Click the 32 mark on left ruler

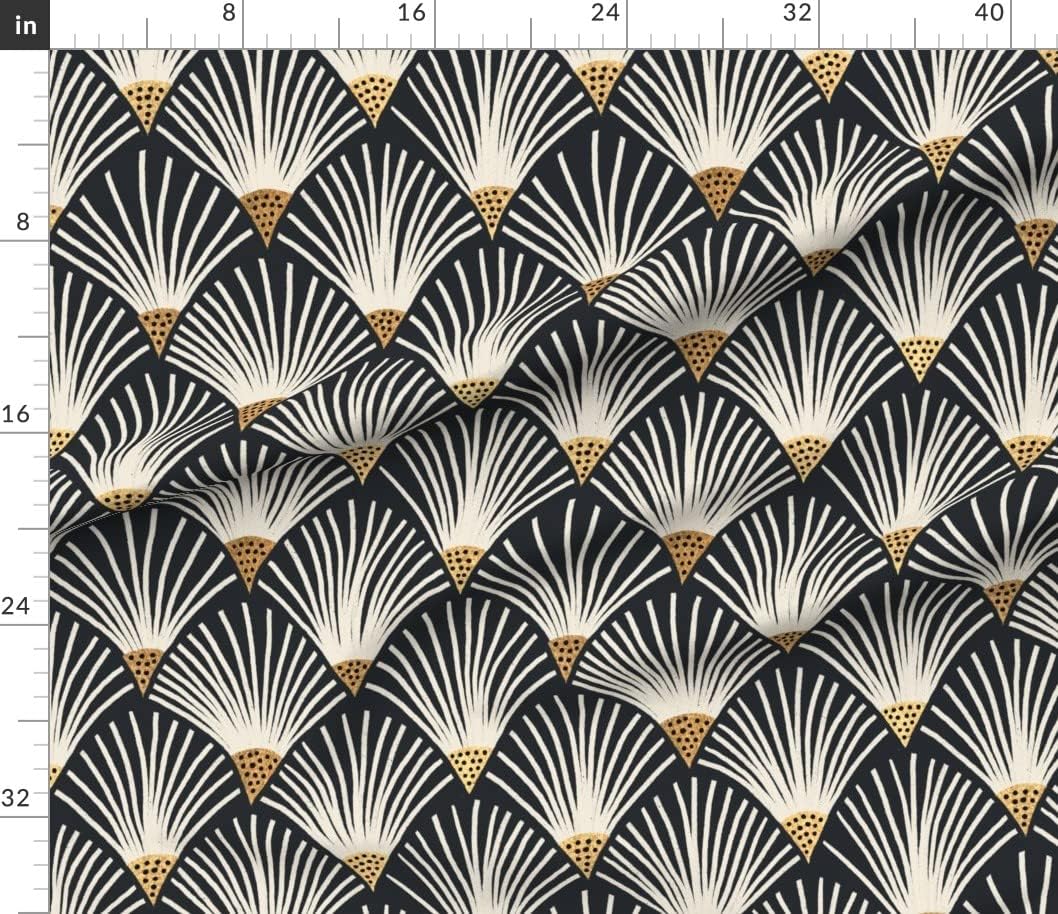tap(16, 798)
